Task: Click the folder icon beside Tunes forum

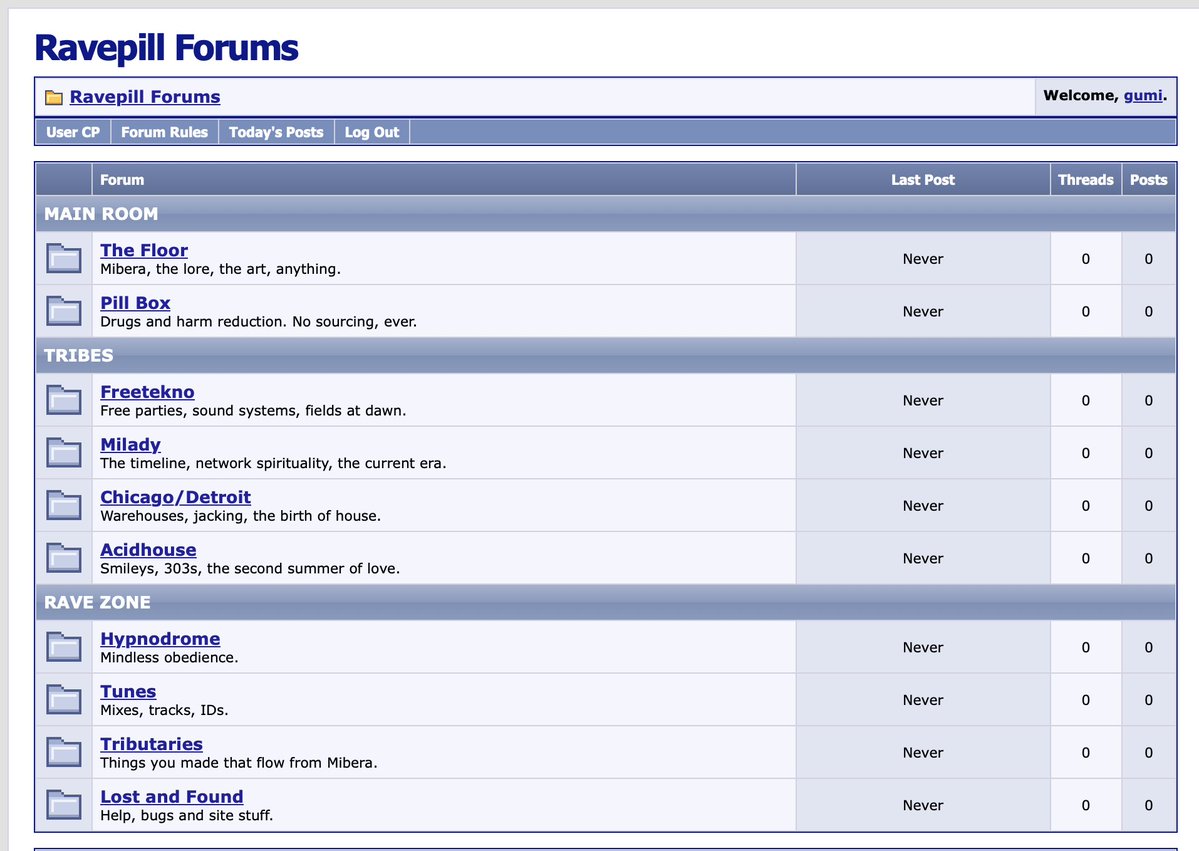Action: point(63,700)
